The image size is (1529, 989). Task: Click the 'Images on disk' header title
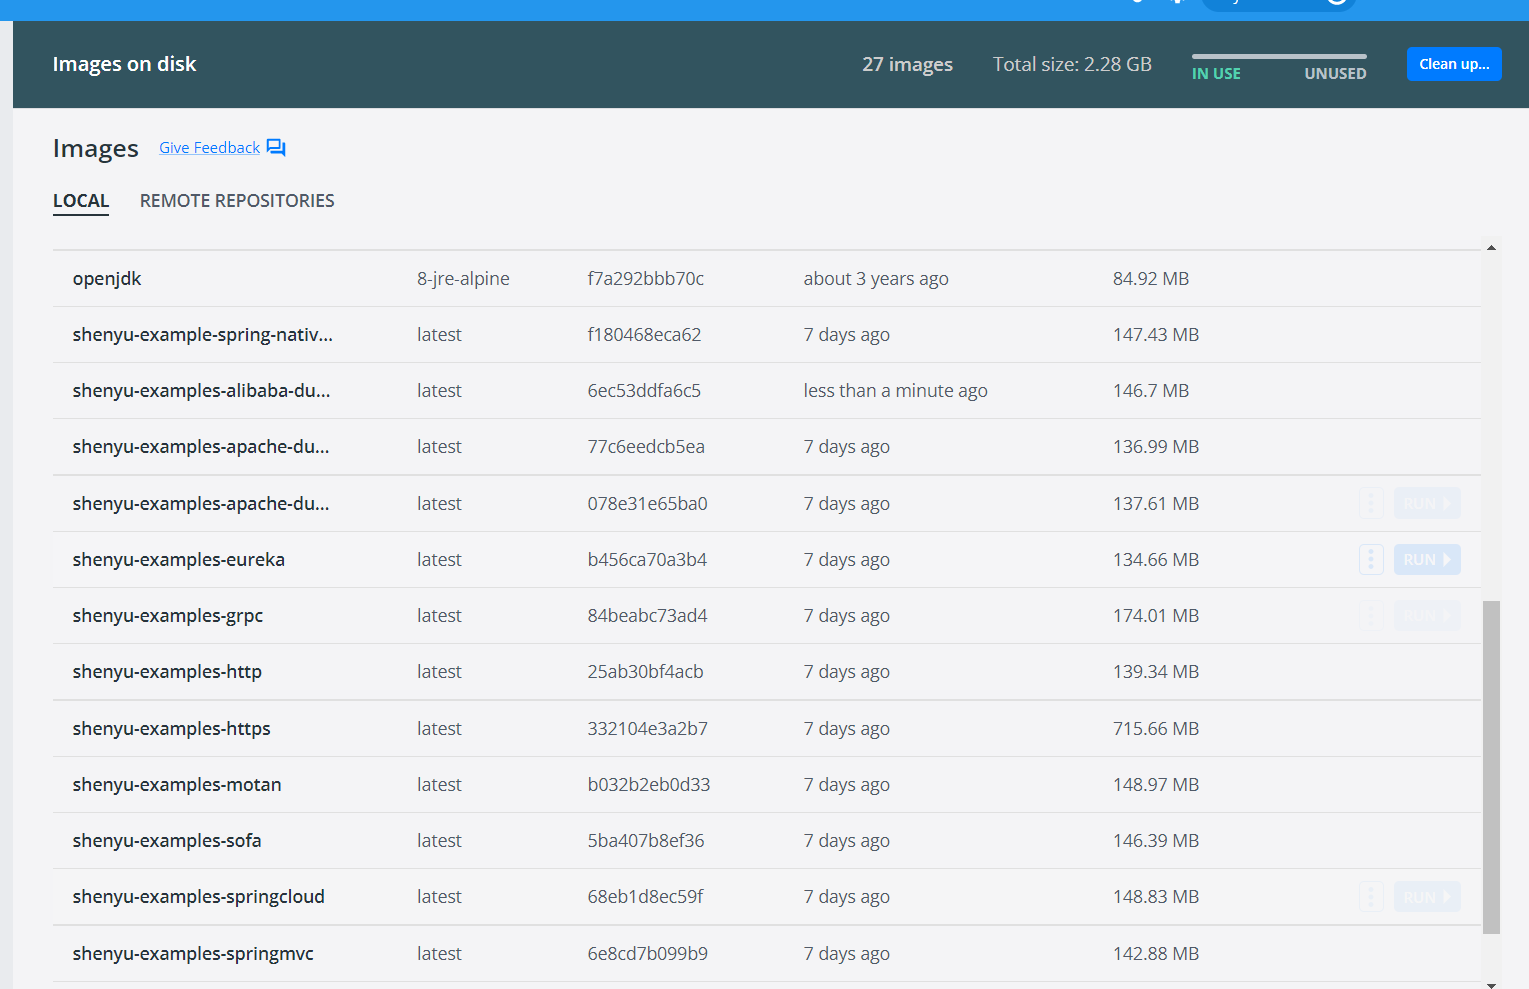(124, 64)
